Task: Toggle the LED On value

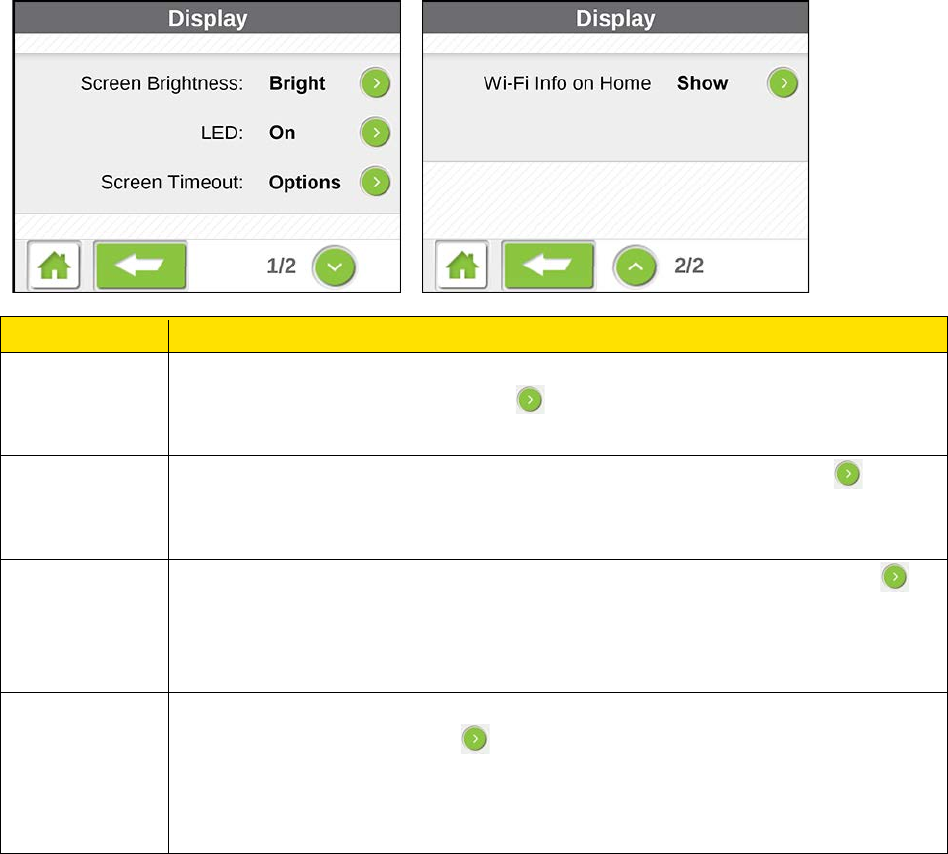Action: click(x=282, y=132)
